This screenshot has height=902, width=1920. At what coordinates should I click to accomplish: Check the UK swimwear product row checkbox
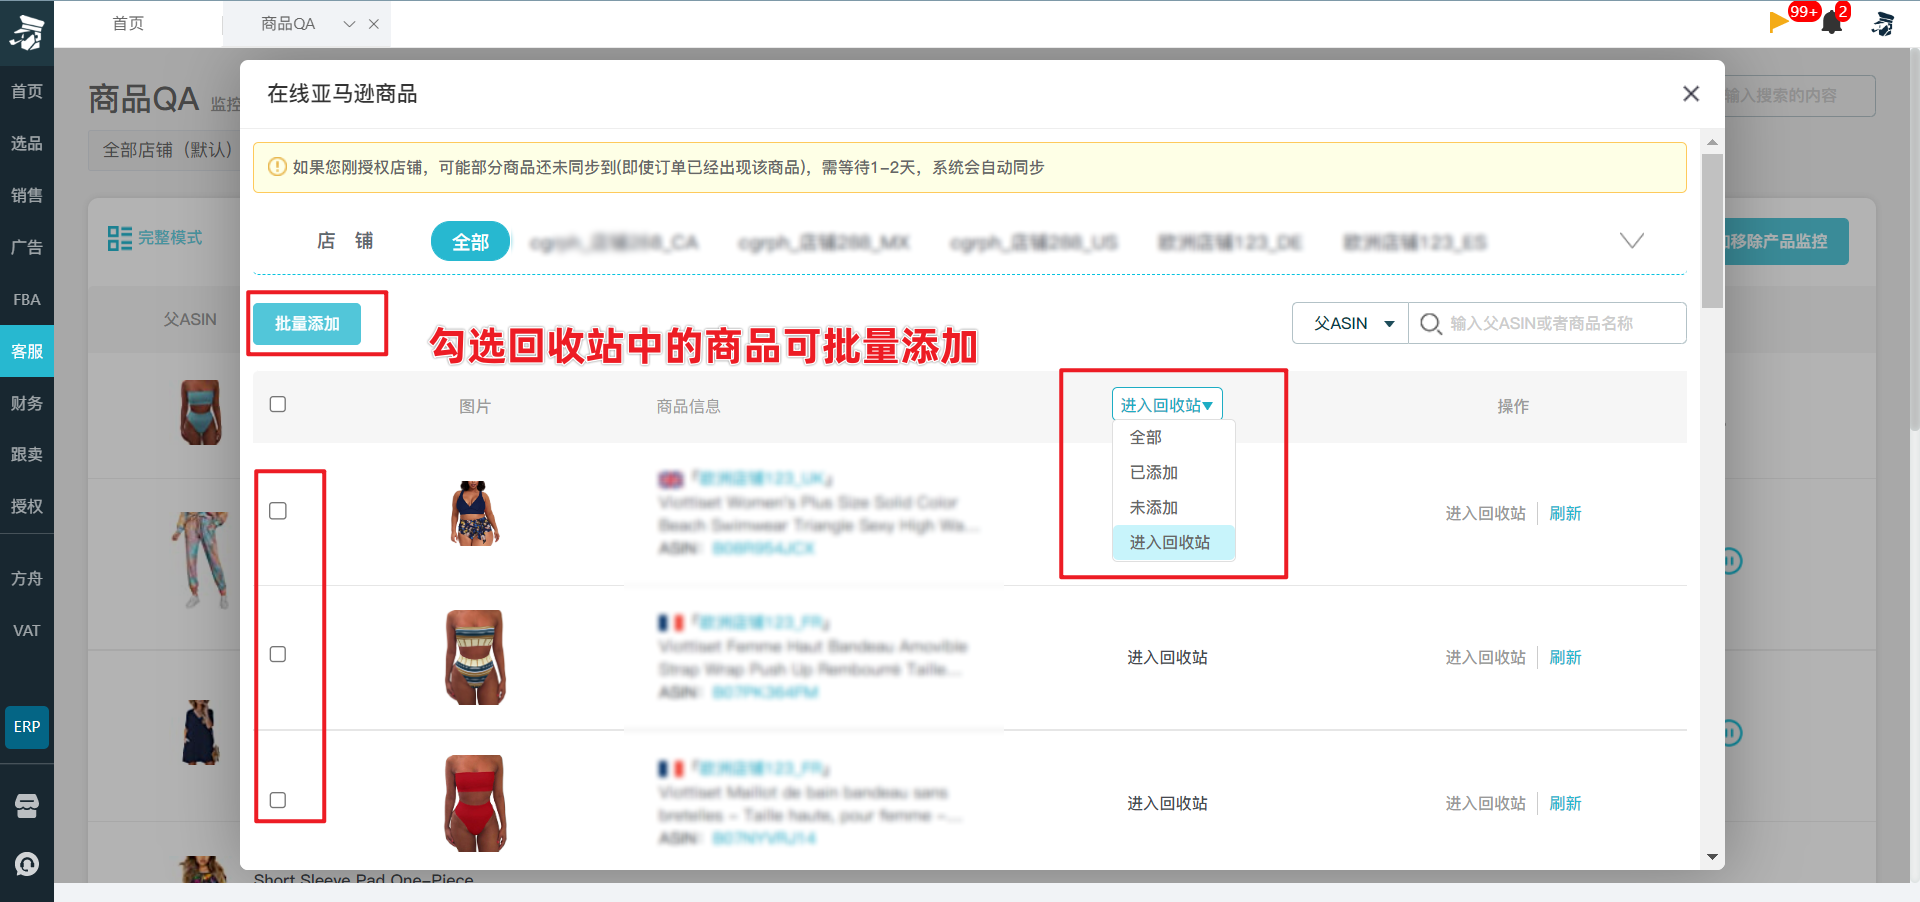click(x=278, y=511)
